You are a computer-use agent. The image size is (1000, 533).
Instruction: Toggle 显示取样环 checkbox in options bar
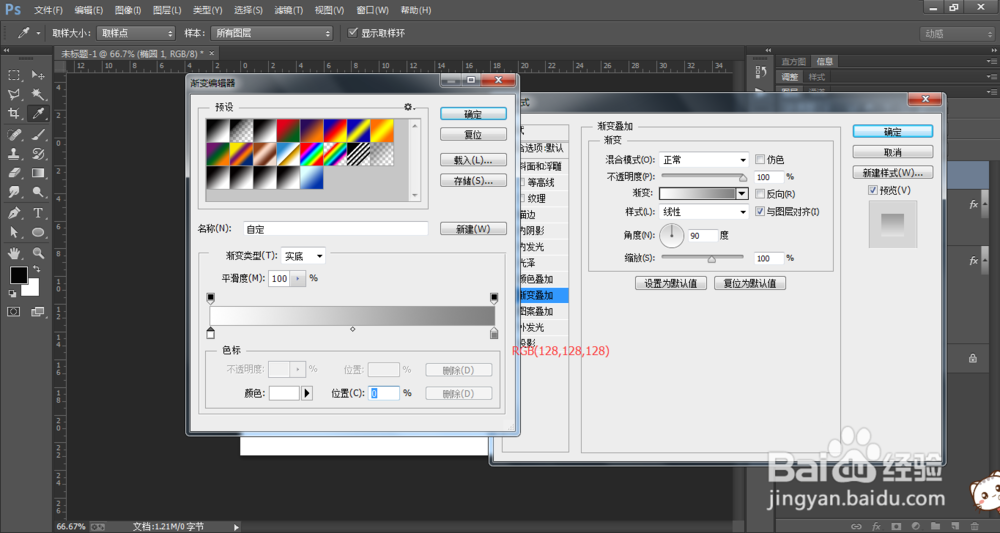(353, 33)
